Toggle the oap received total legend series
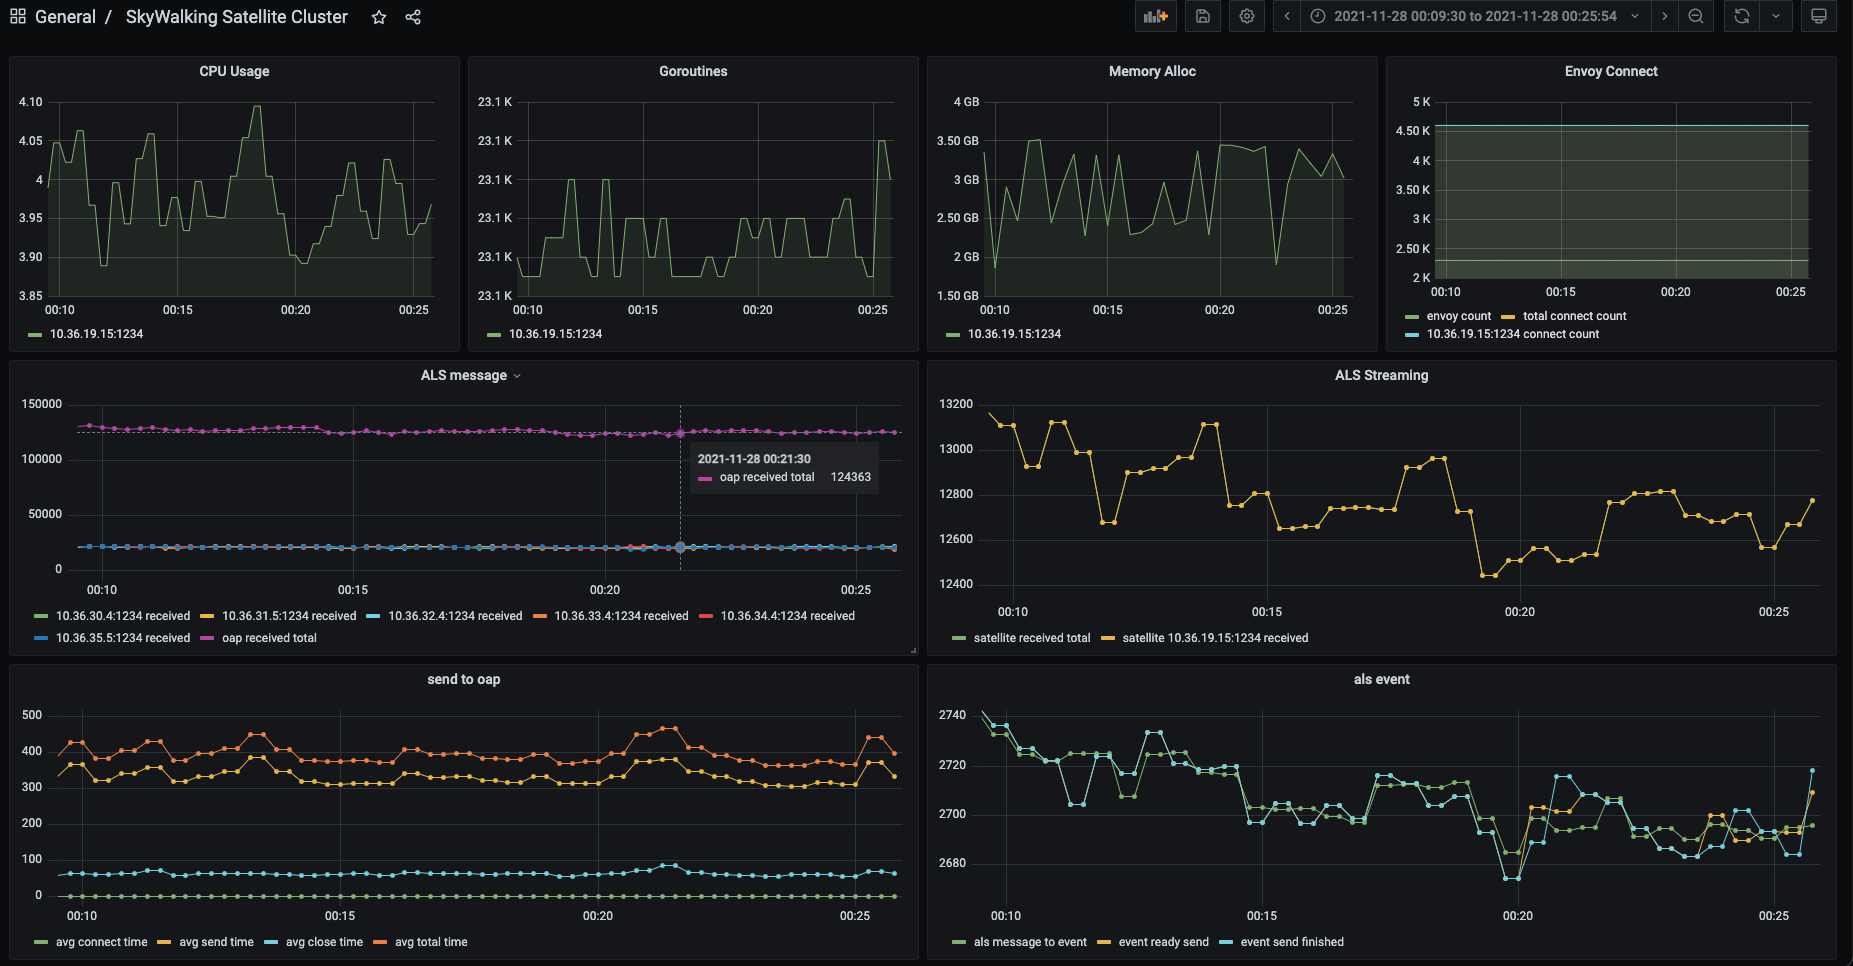This screenshot has width=1853, height=966. point(269,638)
